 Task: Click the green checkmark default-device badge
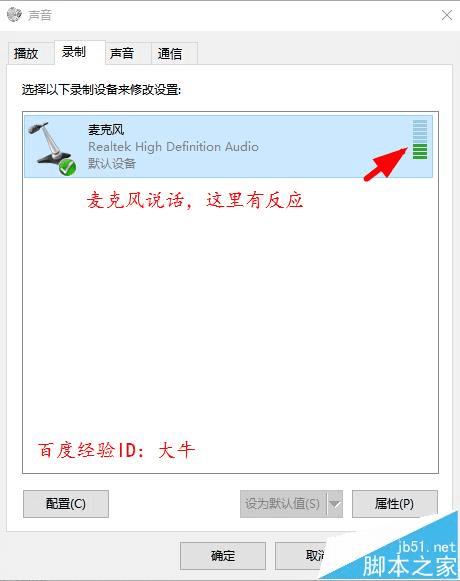67,167
